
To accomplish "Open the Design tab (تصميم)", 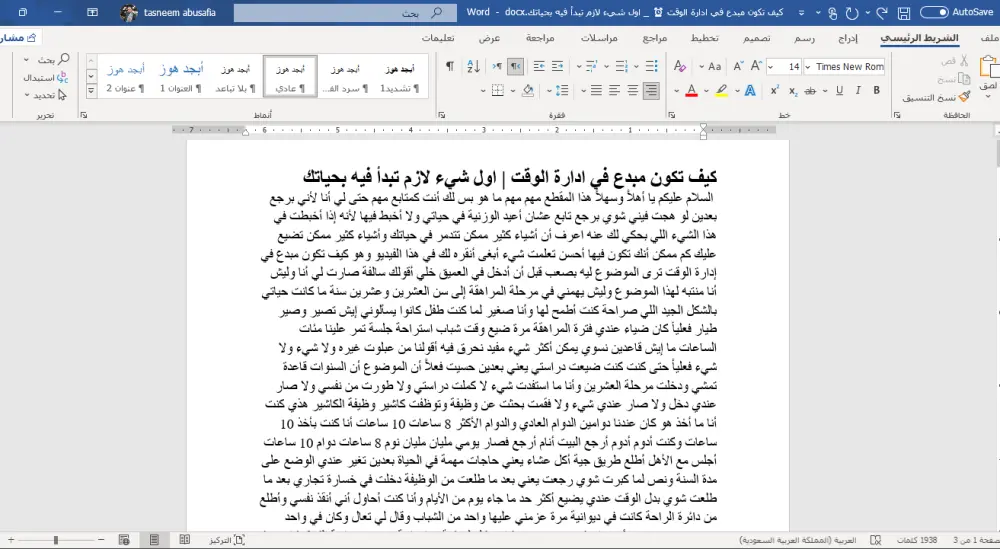I will point(756,38).
